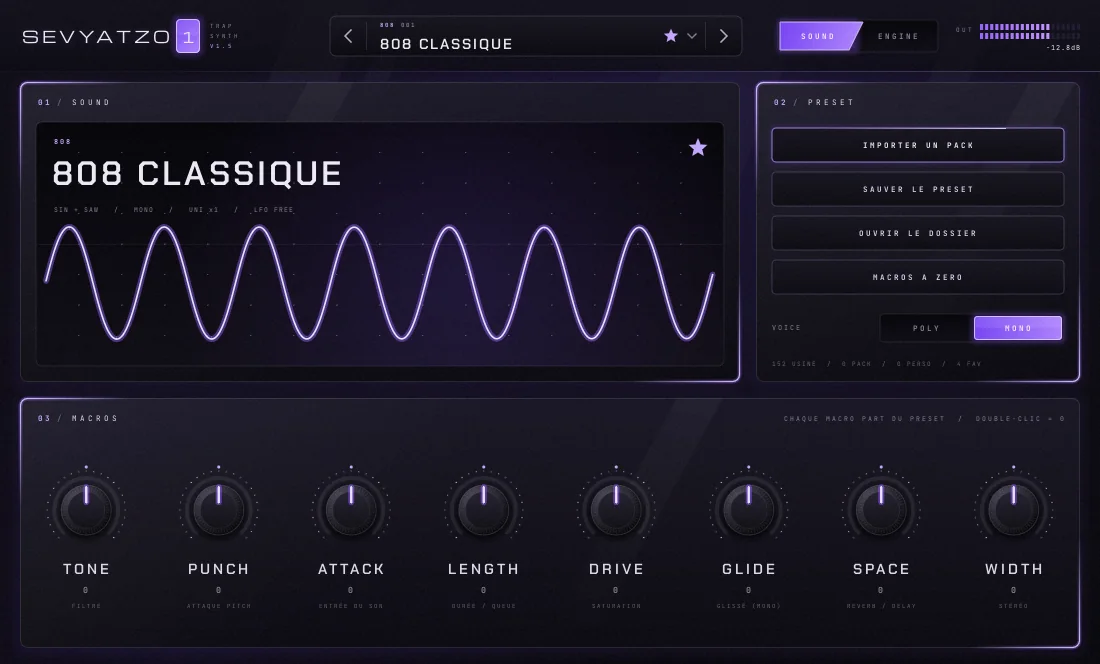Toggle the star in the 808 CLASSIQUE display
The width and height of the screenshot is (1100, 664).
(697, 147)
